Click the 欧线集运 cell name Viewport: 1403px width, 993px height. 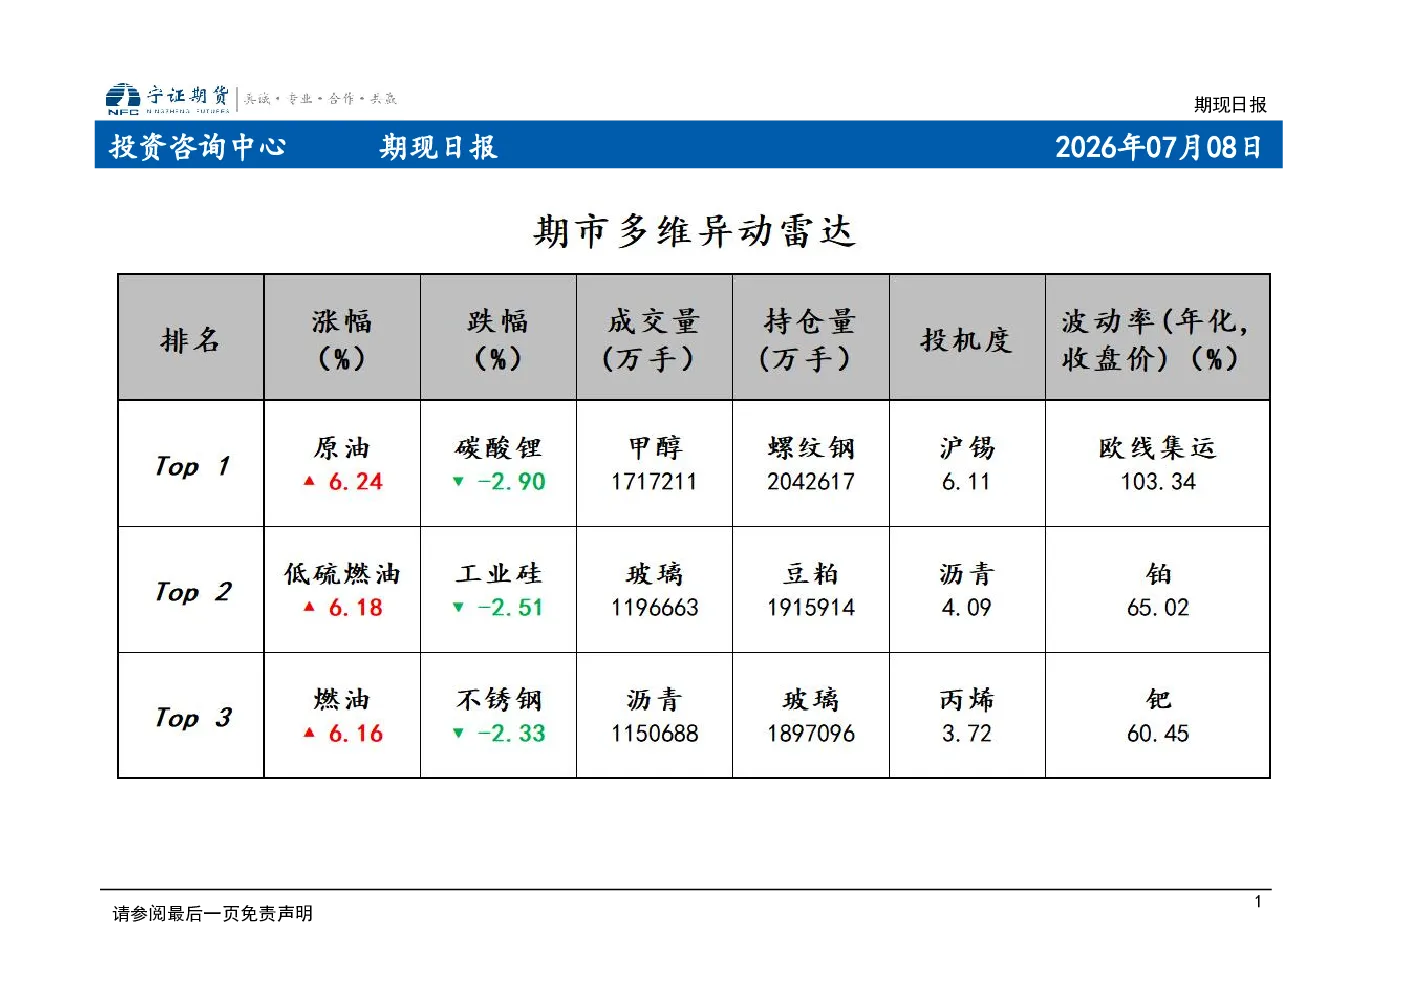[1157, 447]
